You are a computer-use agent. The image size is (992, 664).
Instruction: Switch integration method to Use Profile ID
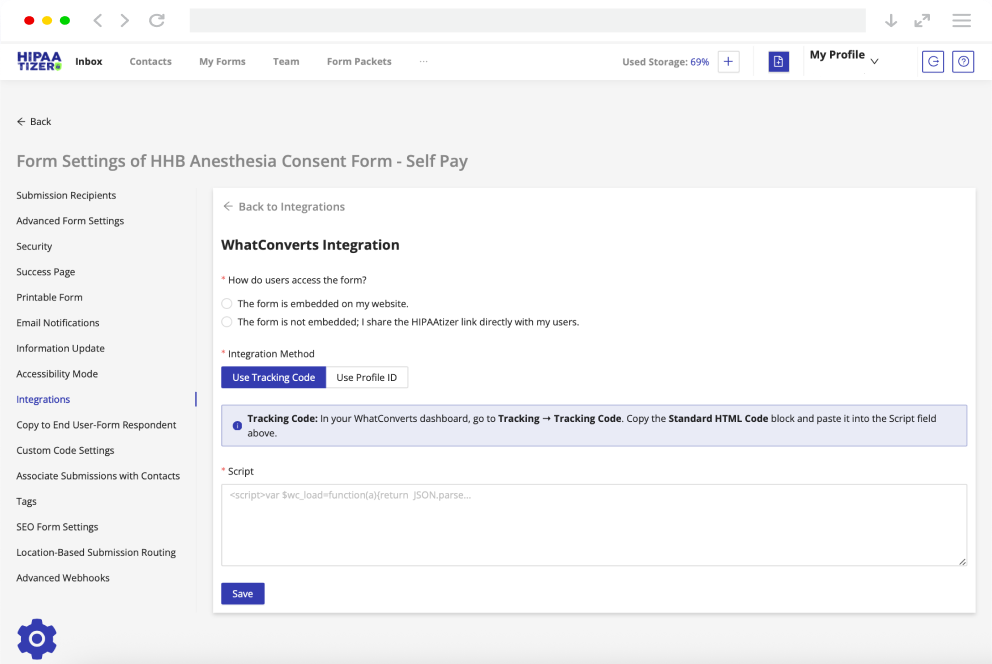coord(366,377)
